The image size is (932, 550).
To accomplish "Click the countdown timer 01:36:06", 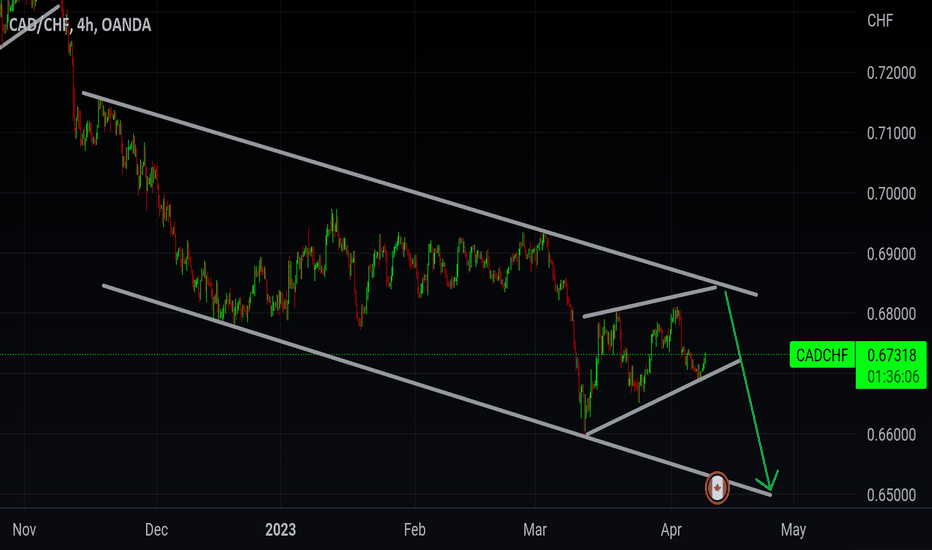I will coord(893,376).
